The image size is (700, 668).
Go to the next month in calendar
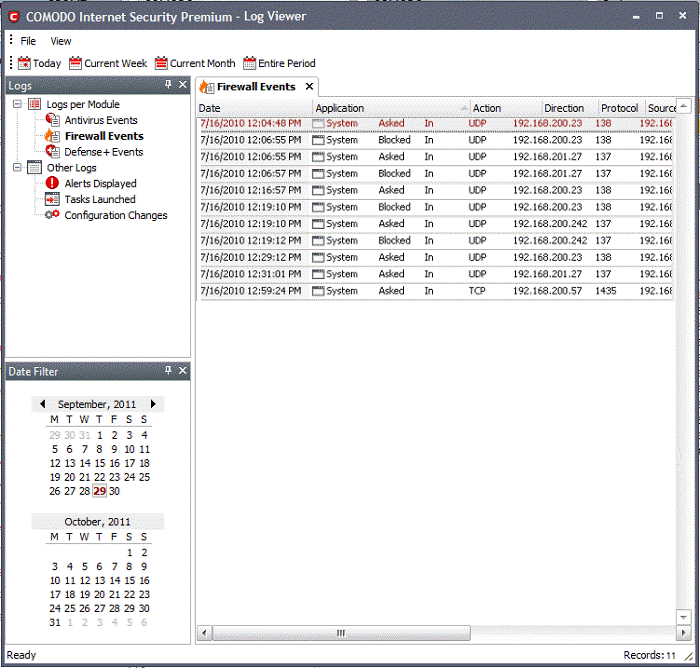click(x=153, y=404)
